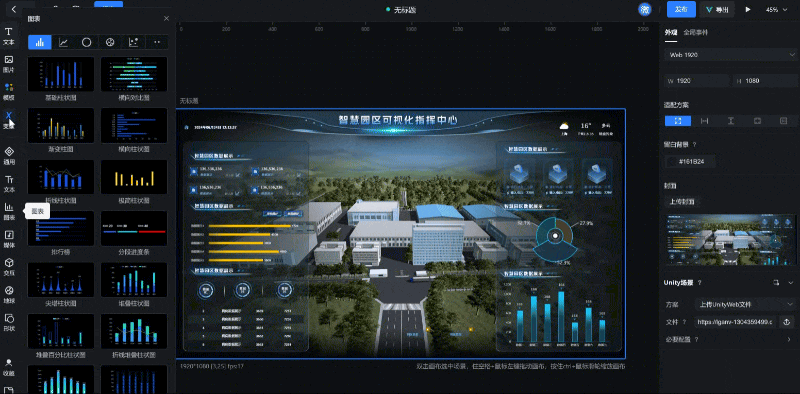Select the height-fit adaptation mode
800x394 pixels.
(x=731, y=121)
